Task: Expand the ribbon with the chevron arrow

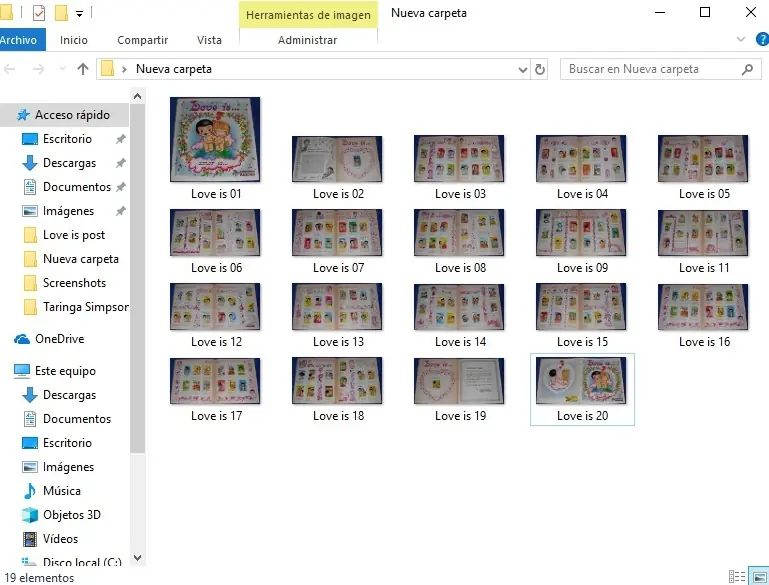Action: point(741,39)
